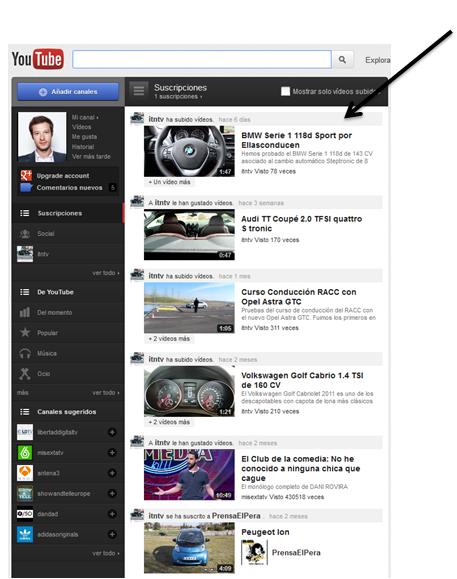Click the Ocio icon in sidebar

coord(25,374)
